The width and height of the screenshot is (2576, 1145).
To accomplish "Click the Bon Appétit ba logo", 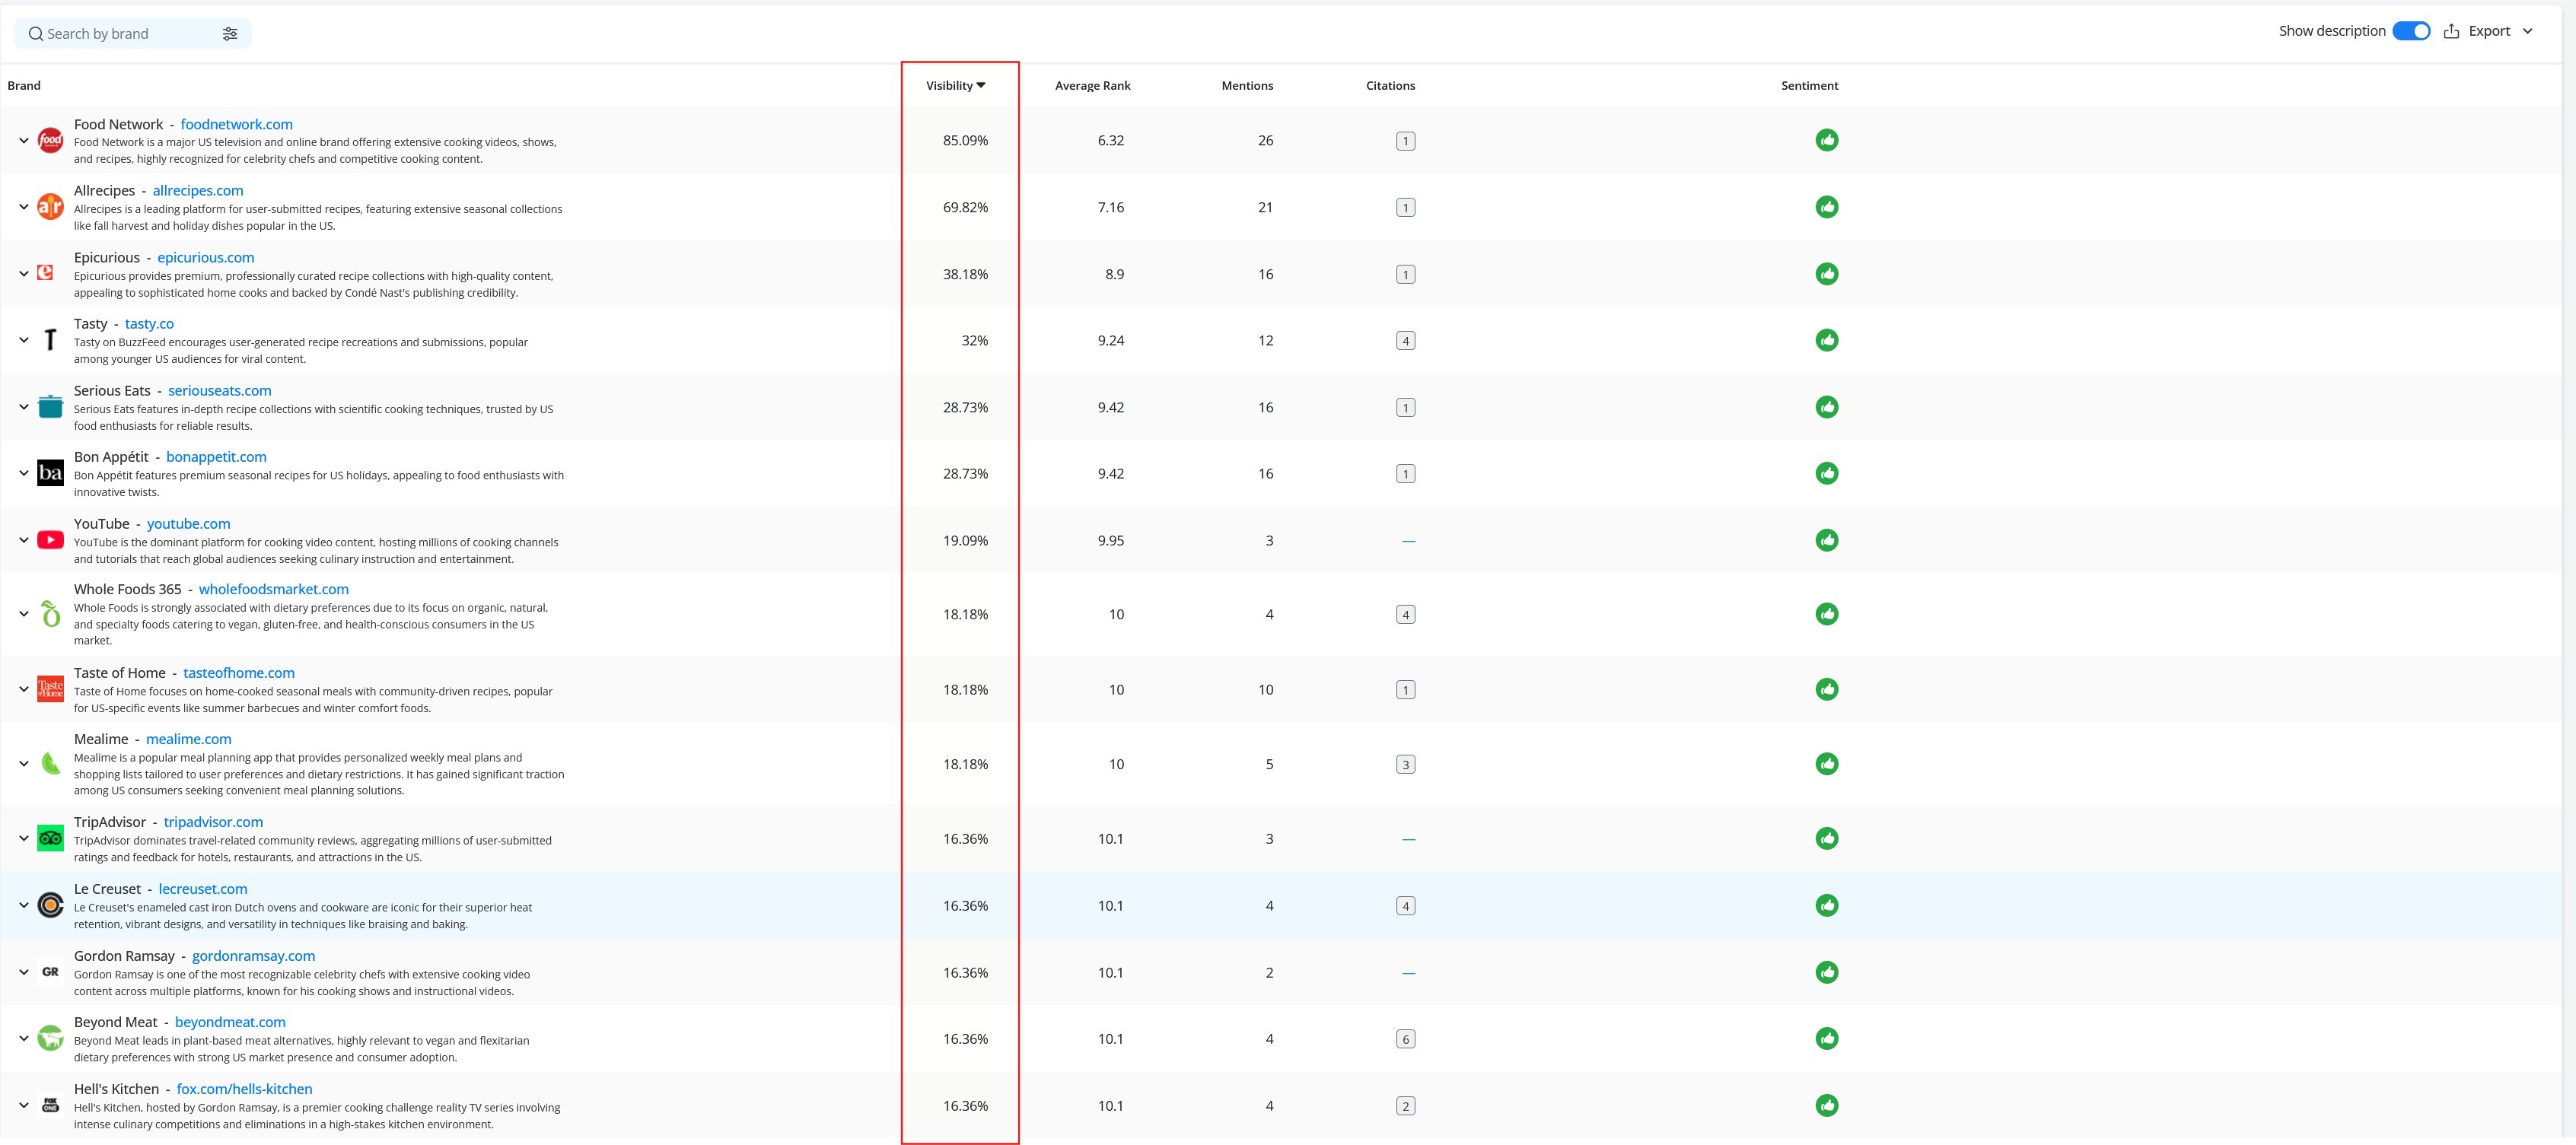I will point(50,473).
